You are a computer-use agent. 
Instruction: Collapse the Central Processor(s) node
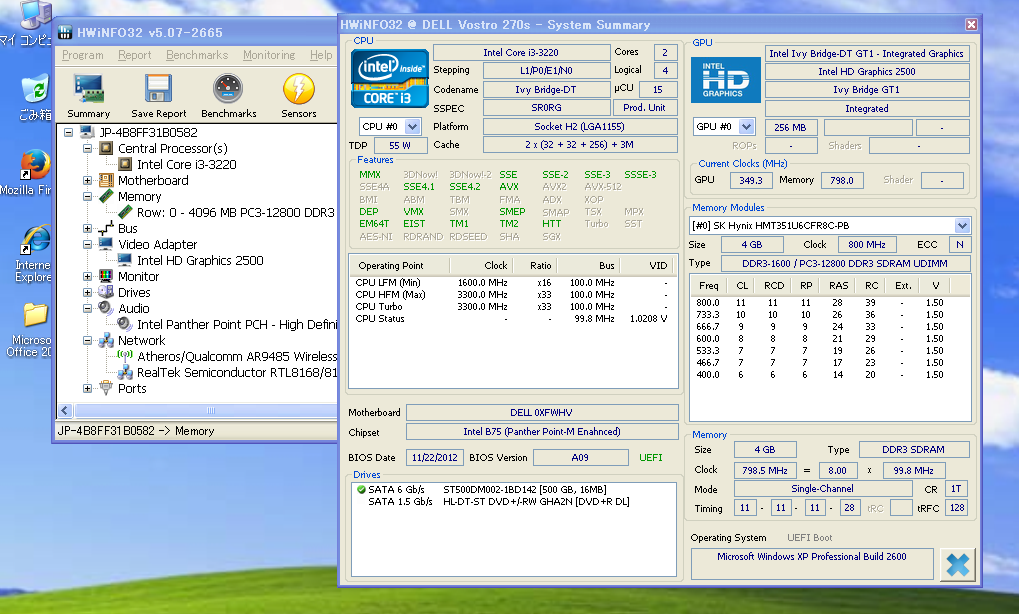[x=87, y=148]
